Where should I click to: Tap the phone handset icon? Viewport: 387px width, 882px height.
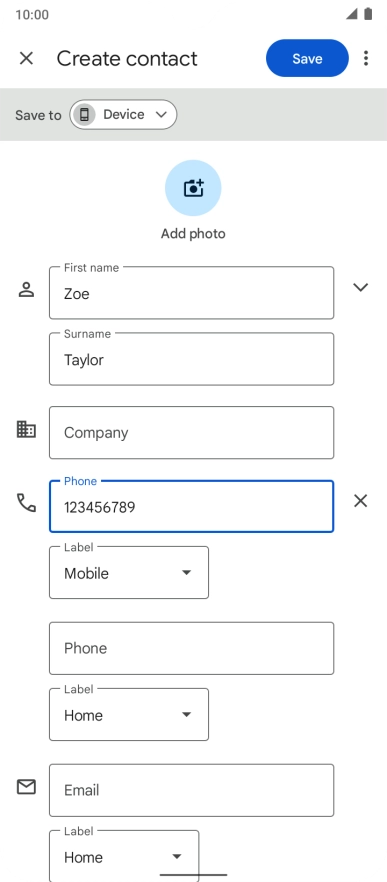coord(26,502)
